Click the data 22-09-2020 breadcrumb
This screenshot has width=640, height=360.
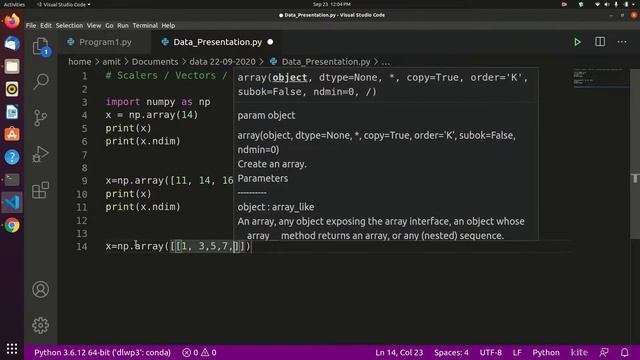(x=222, y=62)
